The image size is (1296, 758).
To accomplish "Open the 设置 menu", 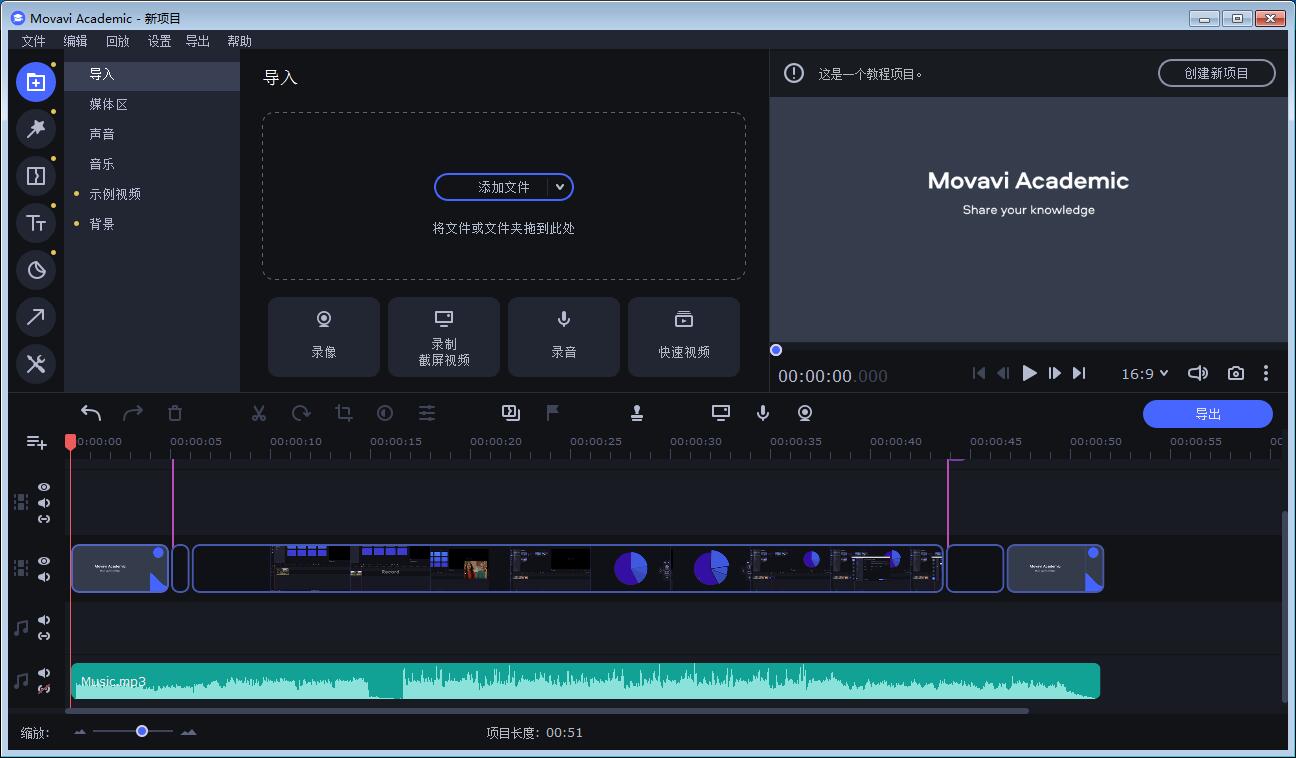I will [x=159, y=41].
